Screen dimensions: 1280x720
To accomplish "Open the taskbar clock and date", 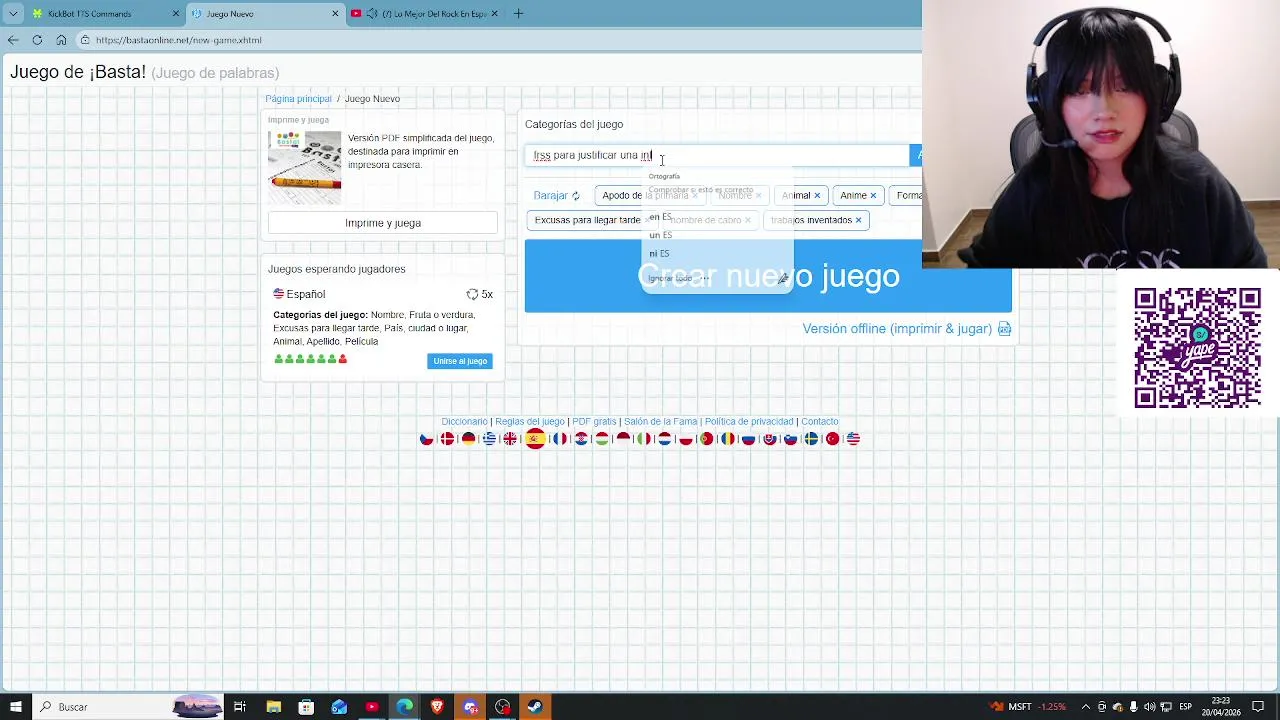I will click(x=1221, y=707).
